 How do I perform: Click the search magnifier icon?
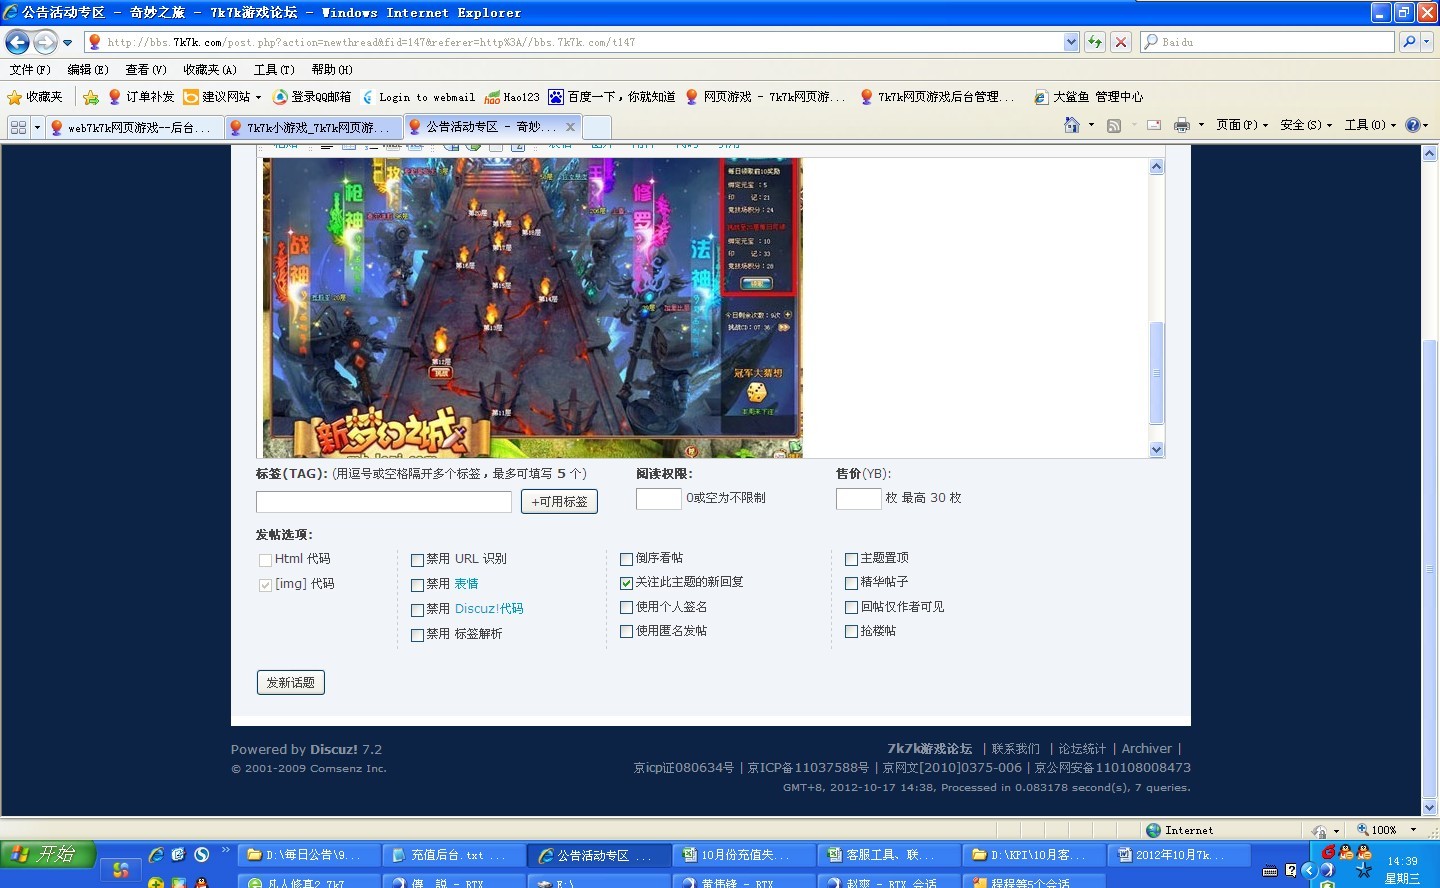coord(1409,42)
